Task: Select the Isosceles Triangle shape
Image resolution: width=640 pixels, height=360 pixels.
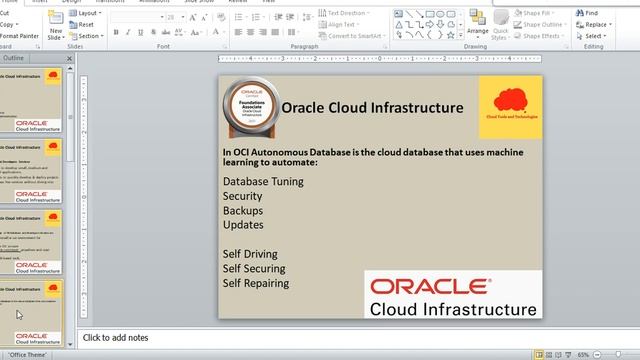Action: (x=398, y=25)
